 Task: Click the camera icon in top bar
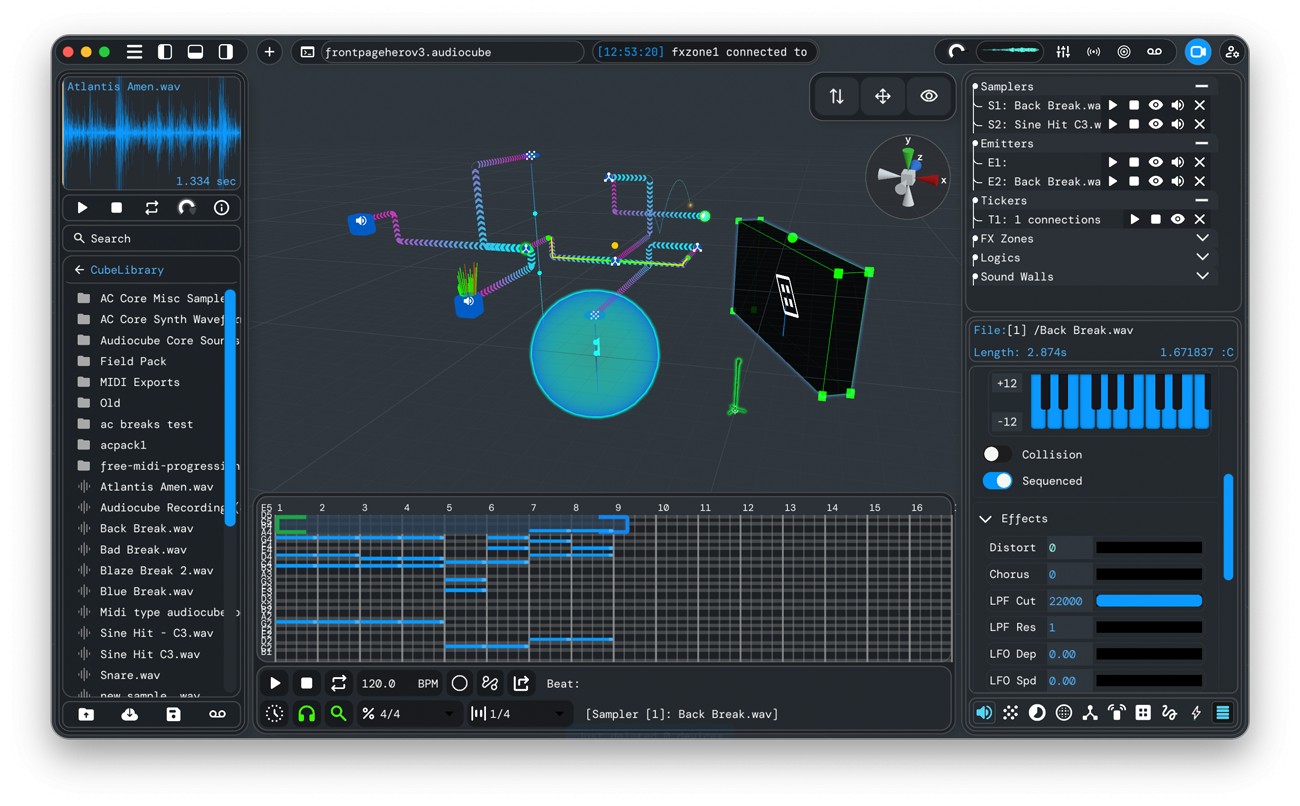[x=1197, y=52]
